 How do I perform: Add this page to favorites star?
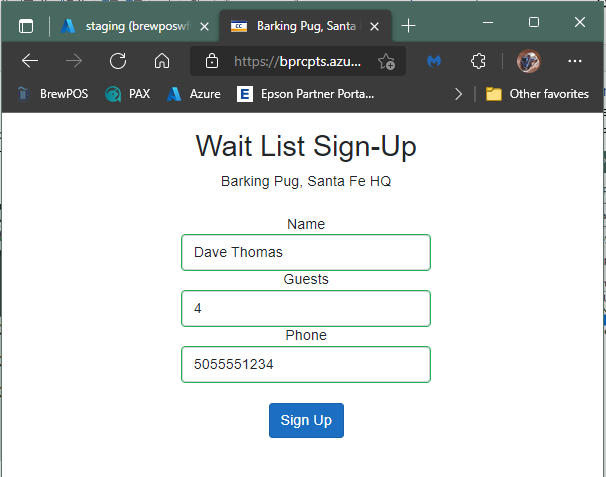(386, 61)
